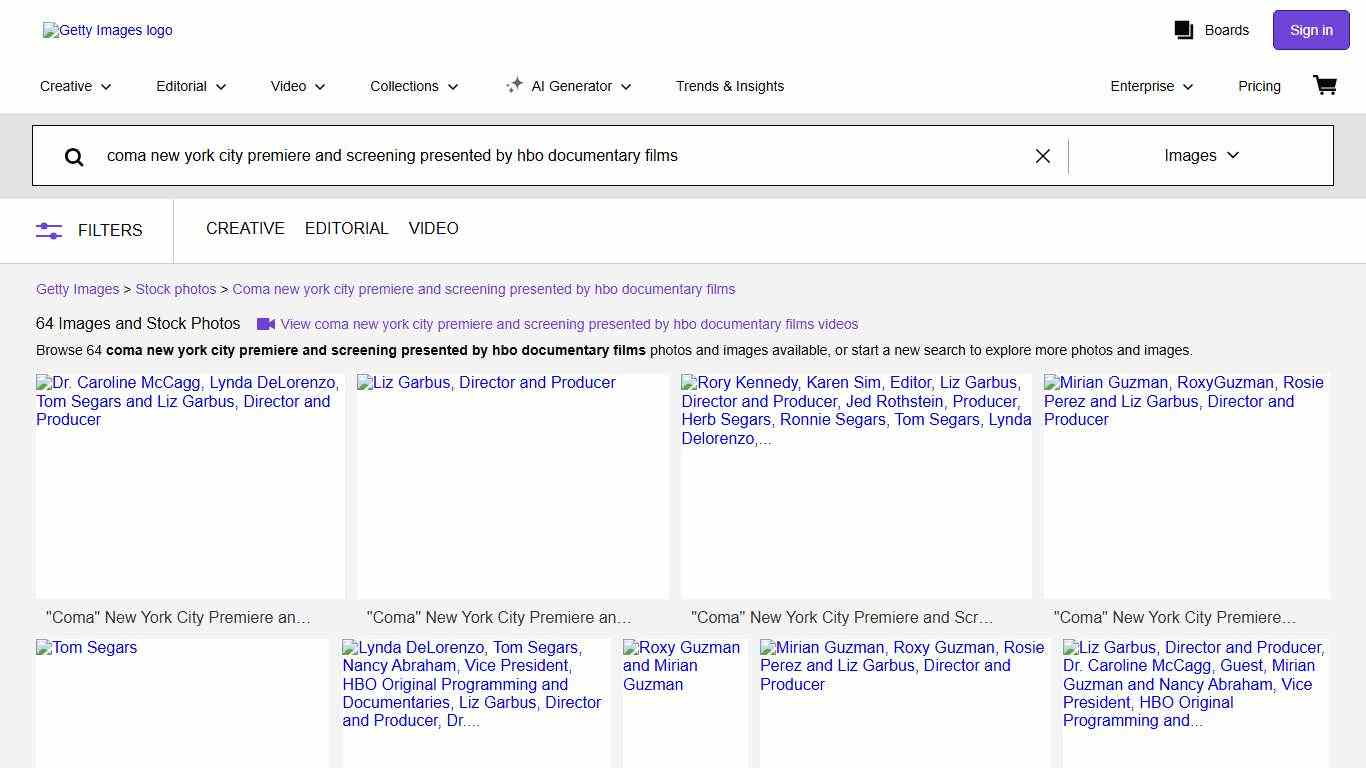The image size is (1366, 768).
Task: Follow the Stock photos breadcrumb link
Action: [176, 289]
